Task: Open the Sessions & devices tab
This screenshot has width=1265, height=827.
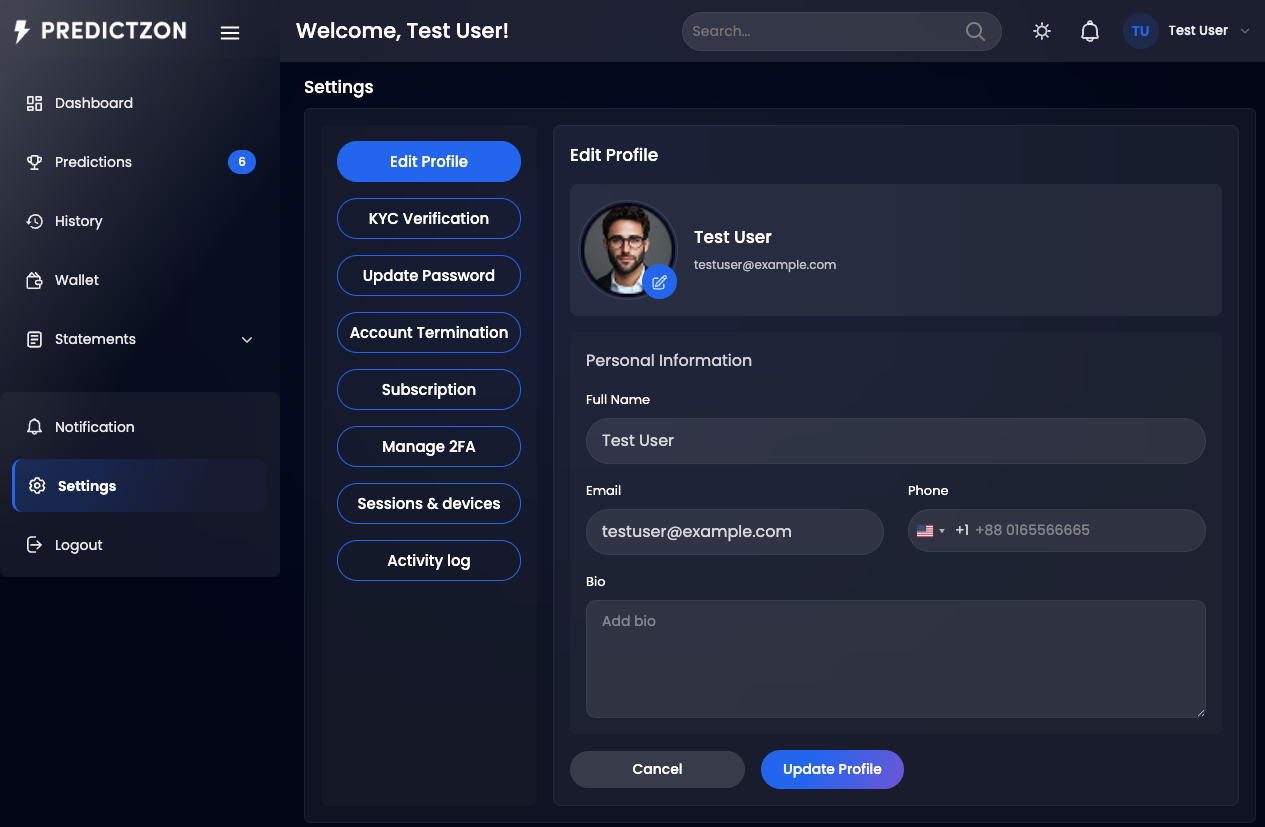Action: [x=429, y=504]
